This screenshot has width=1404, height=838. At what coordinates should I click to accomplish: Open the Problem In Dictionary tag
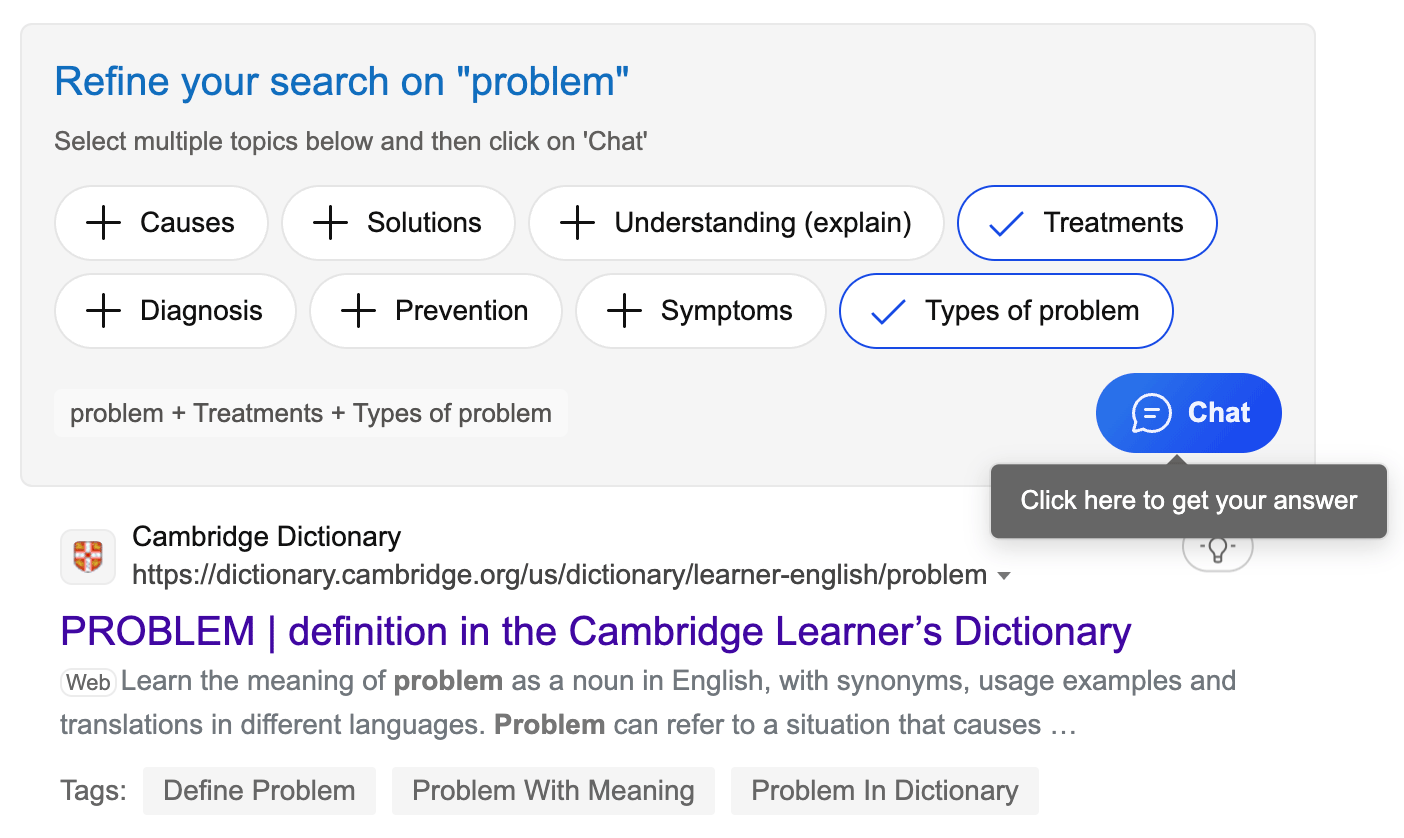(x=884, y=791)
